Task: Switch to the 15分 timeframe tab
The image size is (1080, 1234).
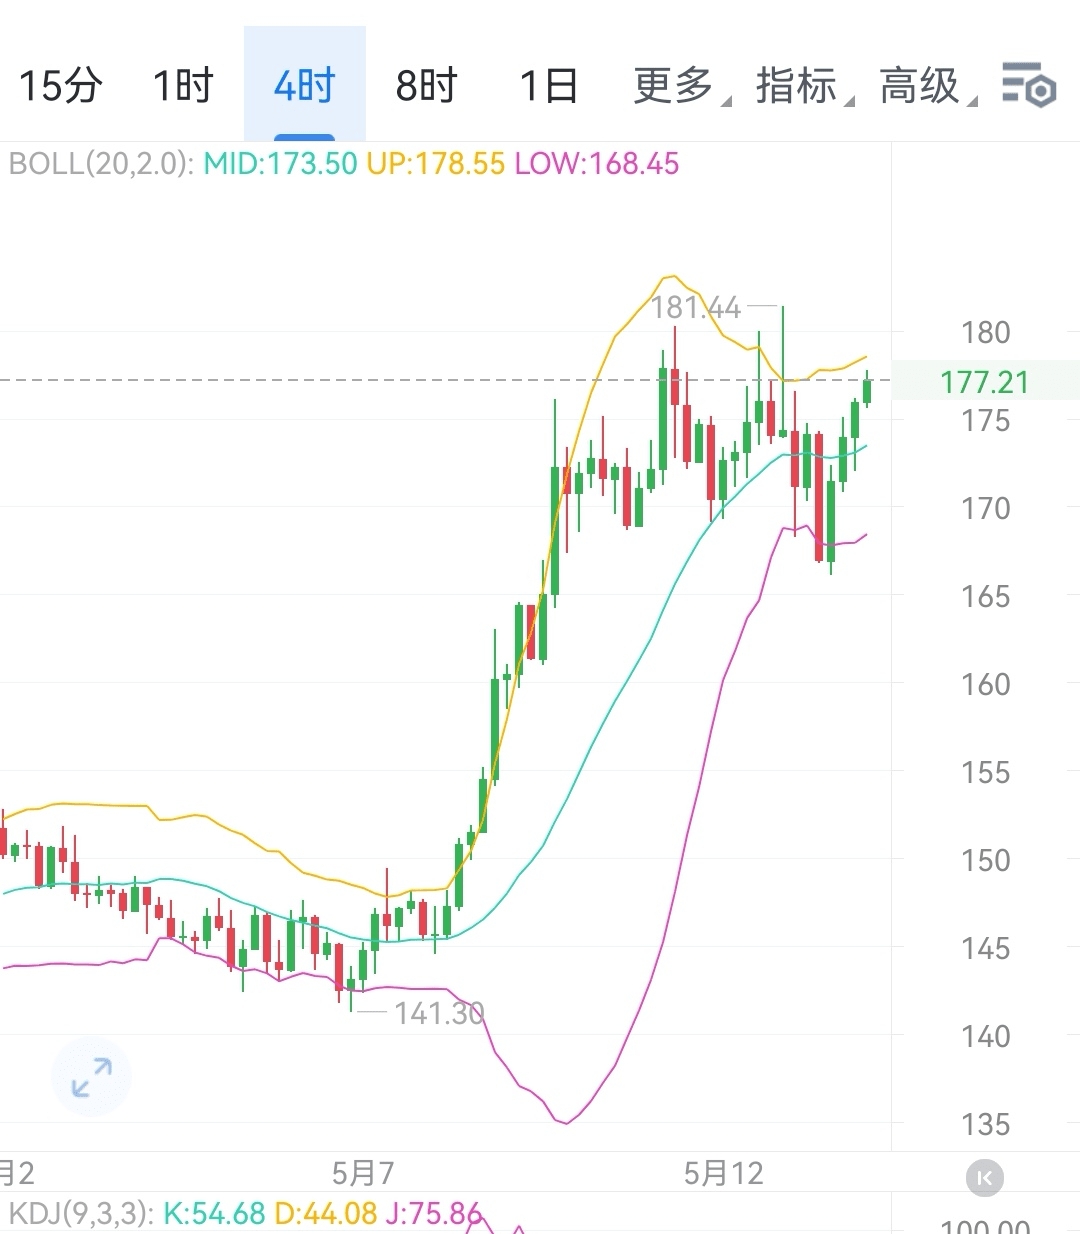Action: click(61, 86)
